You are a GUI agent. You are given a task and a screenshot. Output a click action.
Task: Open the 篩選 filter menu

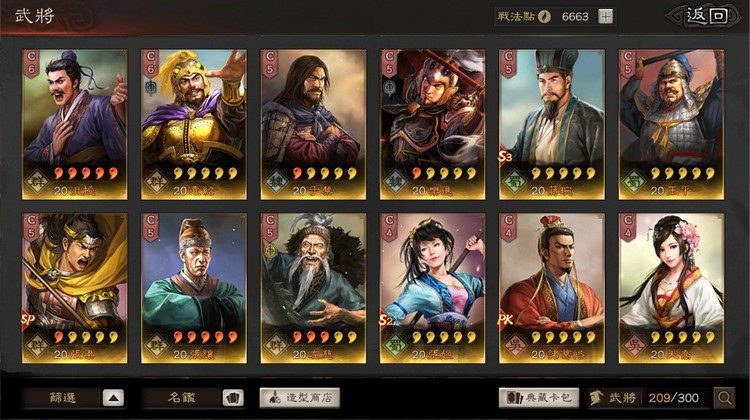click(x=62, y=398)
